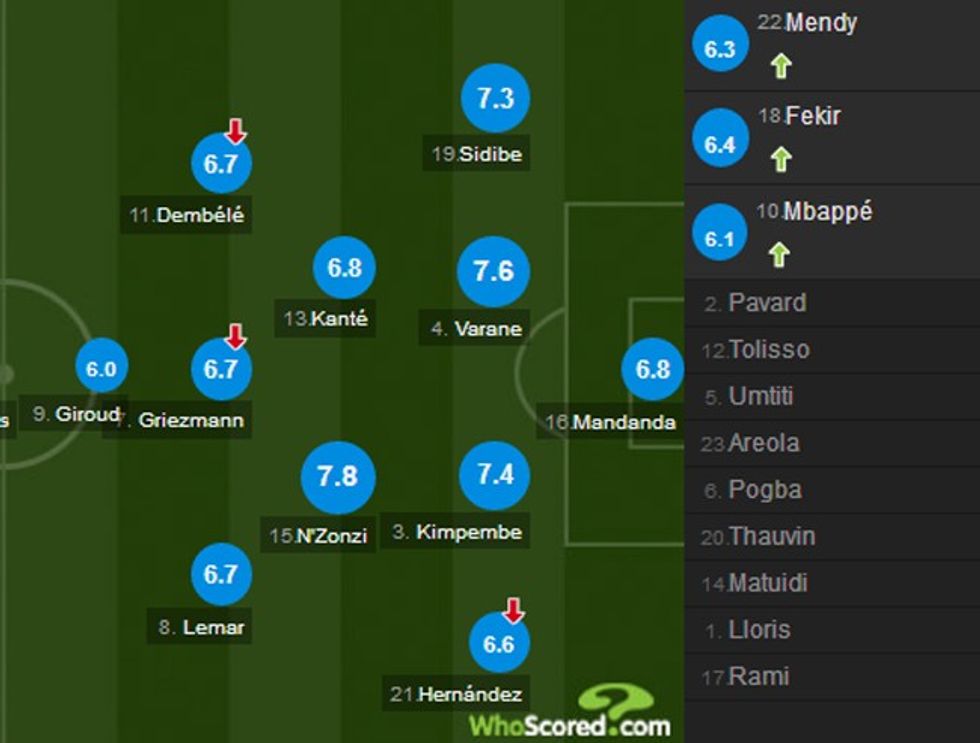Click Fekir's 6.4 rating badge
This screenshot has height=743, width=980.
click(720, 145)
